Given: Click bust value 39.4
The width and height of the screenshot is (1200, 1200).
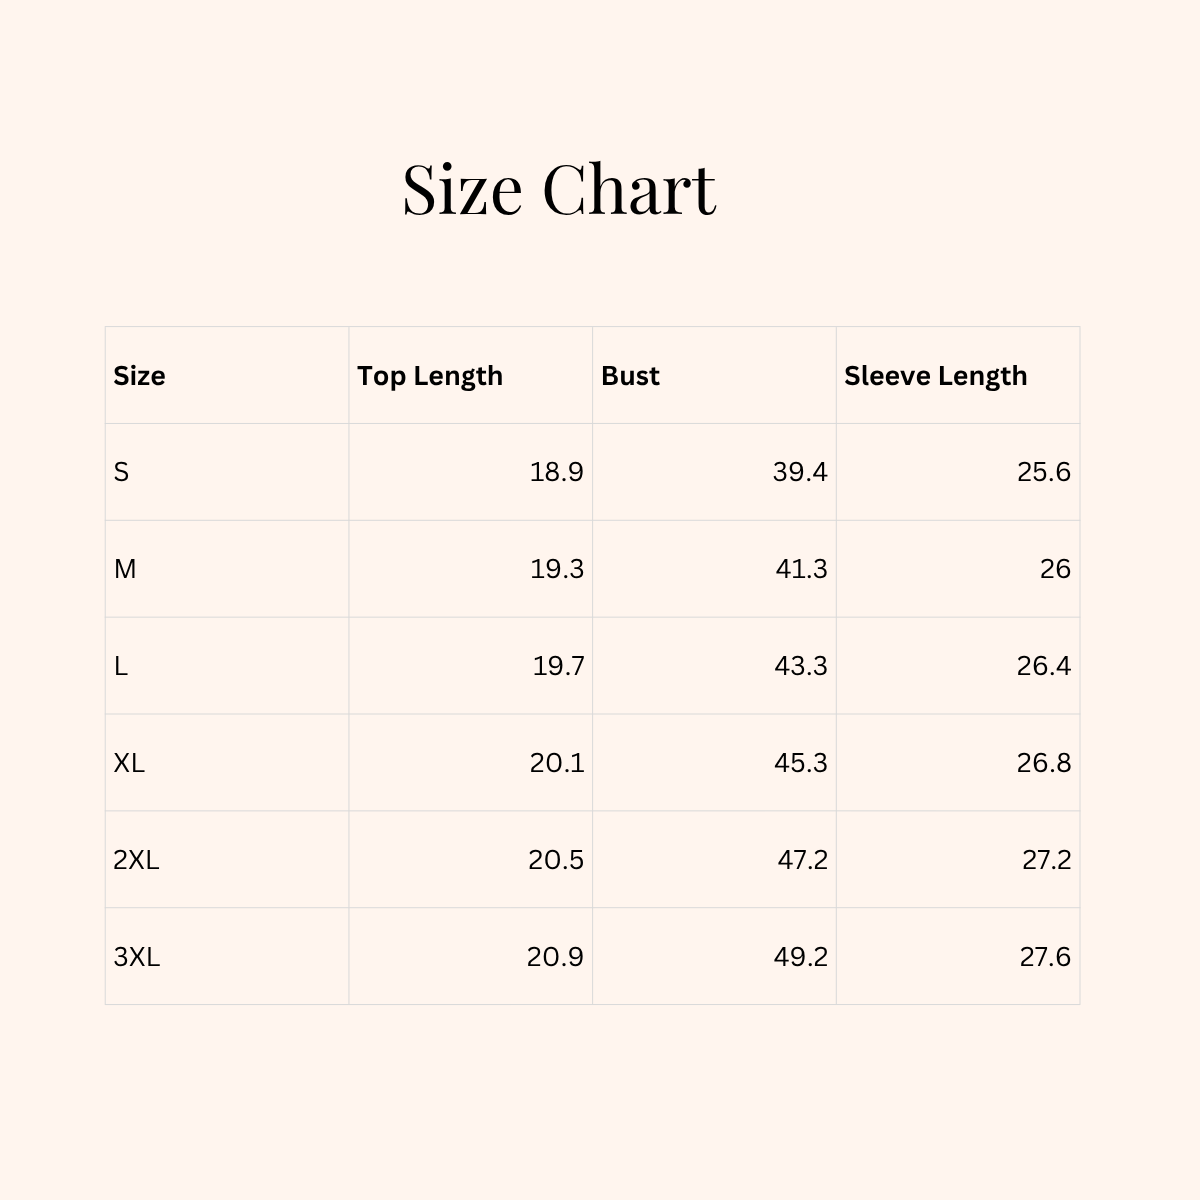Looking at the screenshot, I should (799, 472).
